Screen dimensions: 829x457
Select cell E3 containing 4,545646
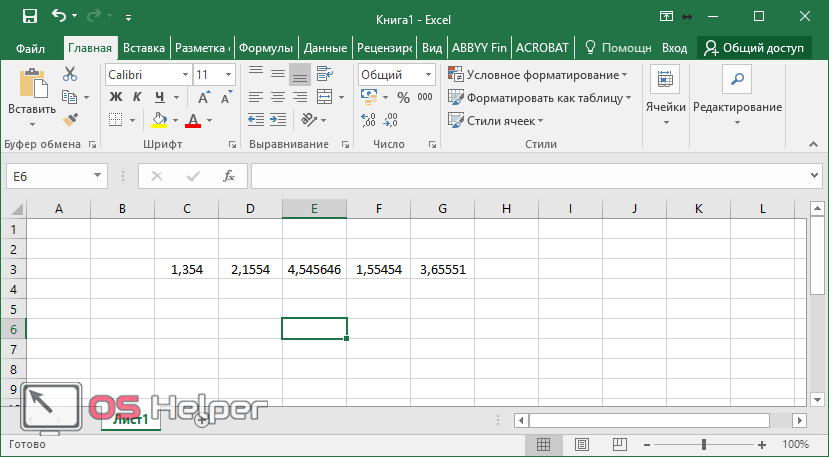click(x=314, y=269)
